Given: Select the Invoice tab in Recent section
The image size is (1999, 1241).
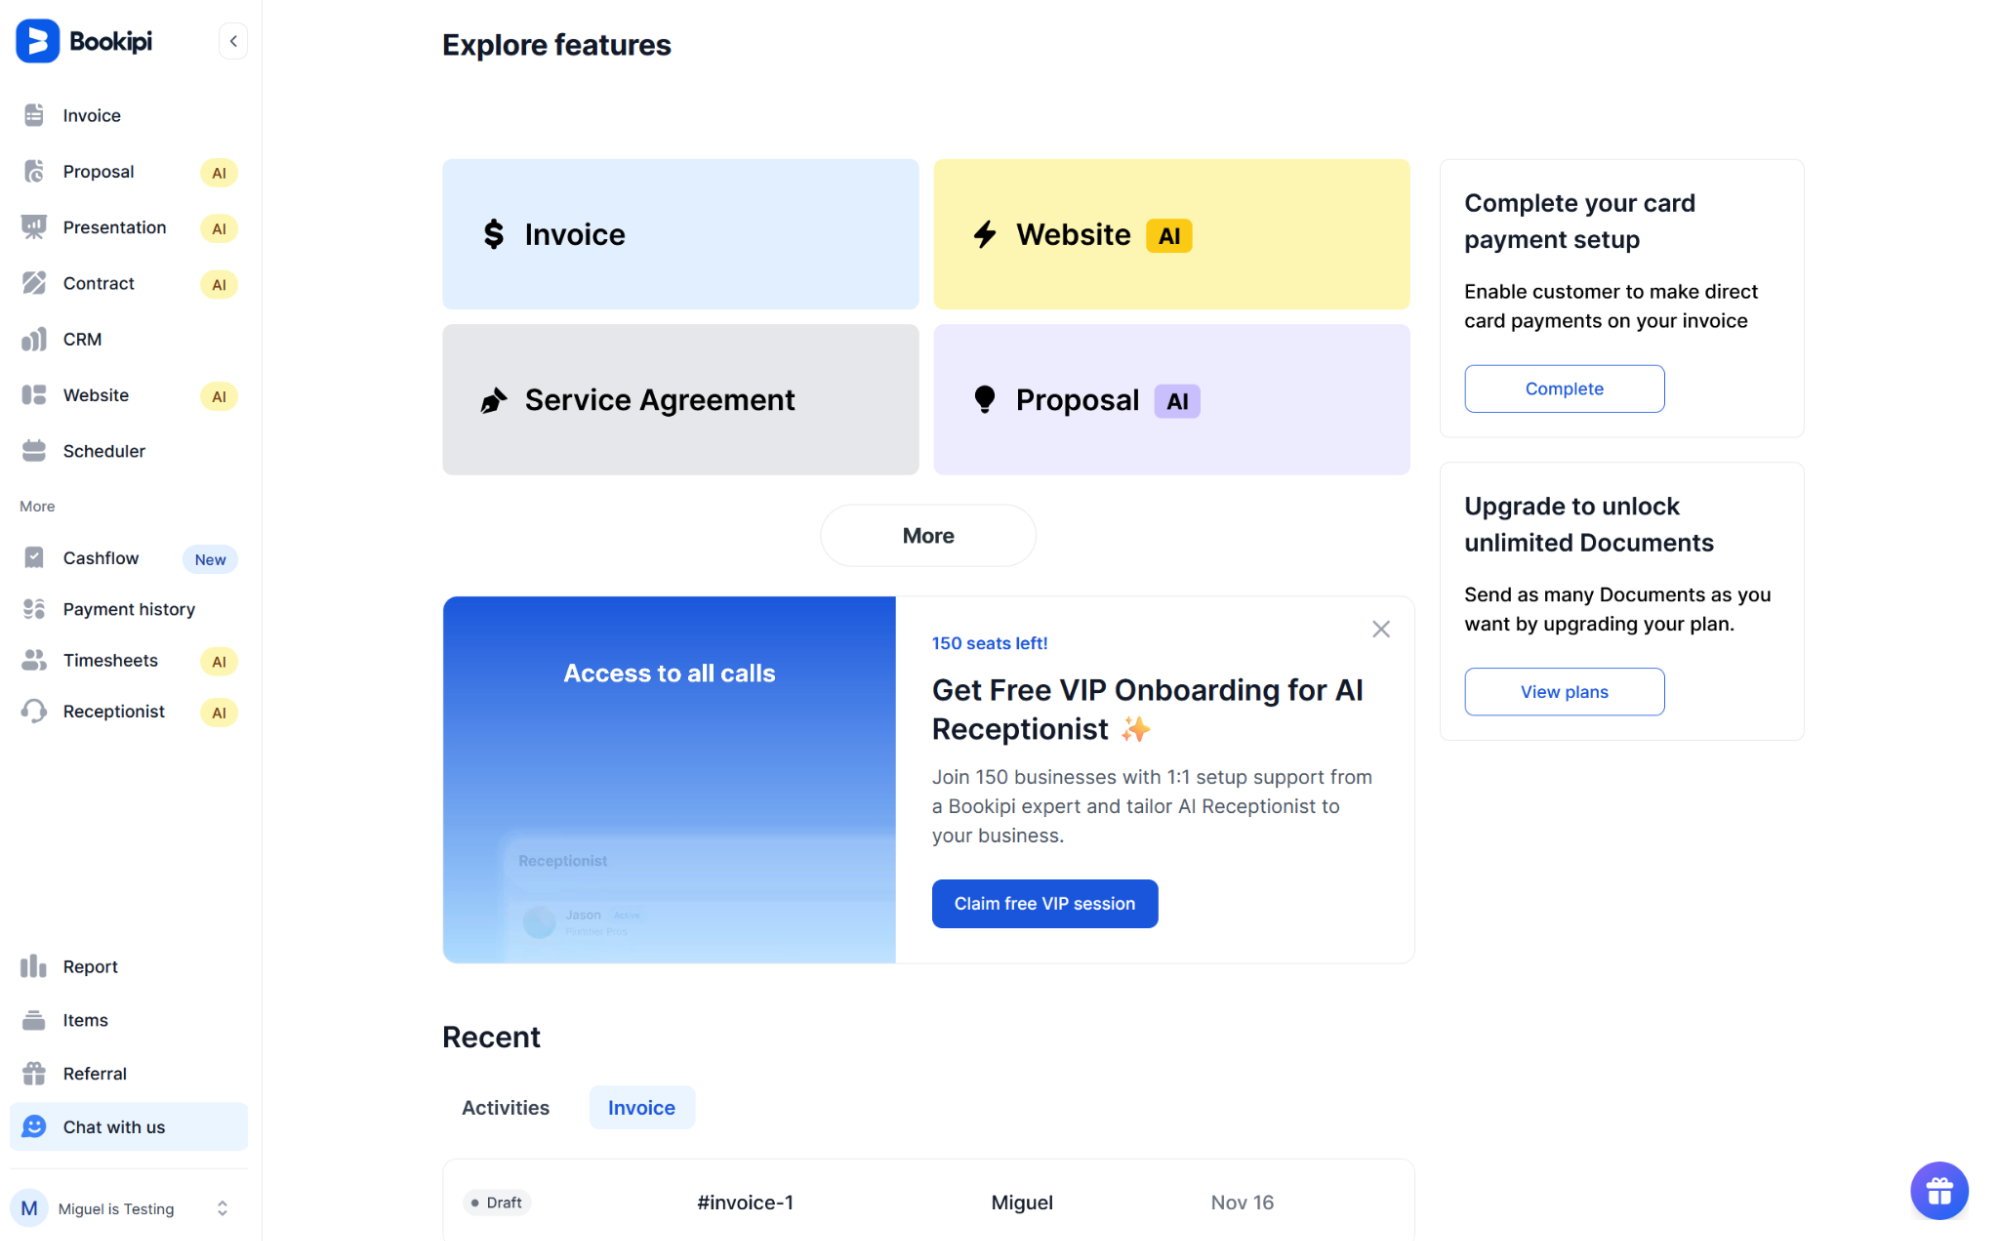Looking at the screenshot, I should pos(641,1107).
